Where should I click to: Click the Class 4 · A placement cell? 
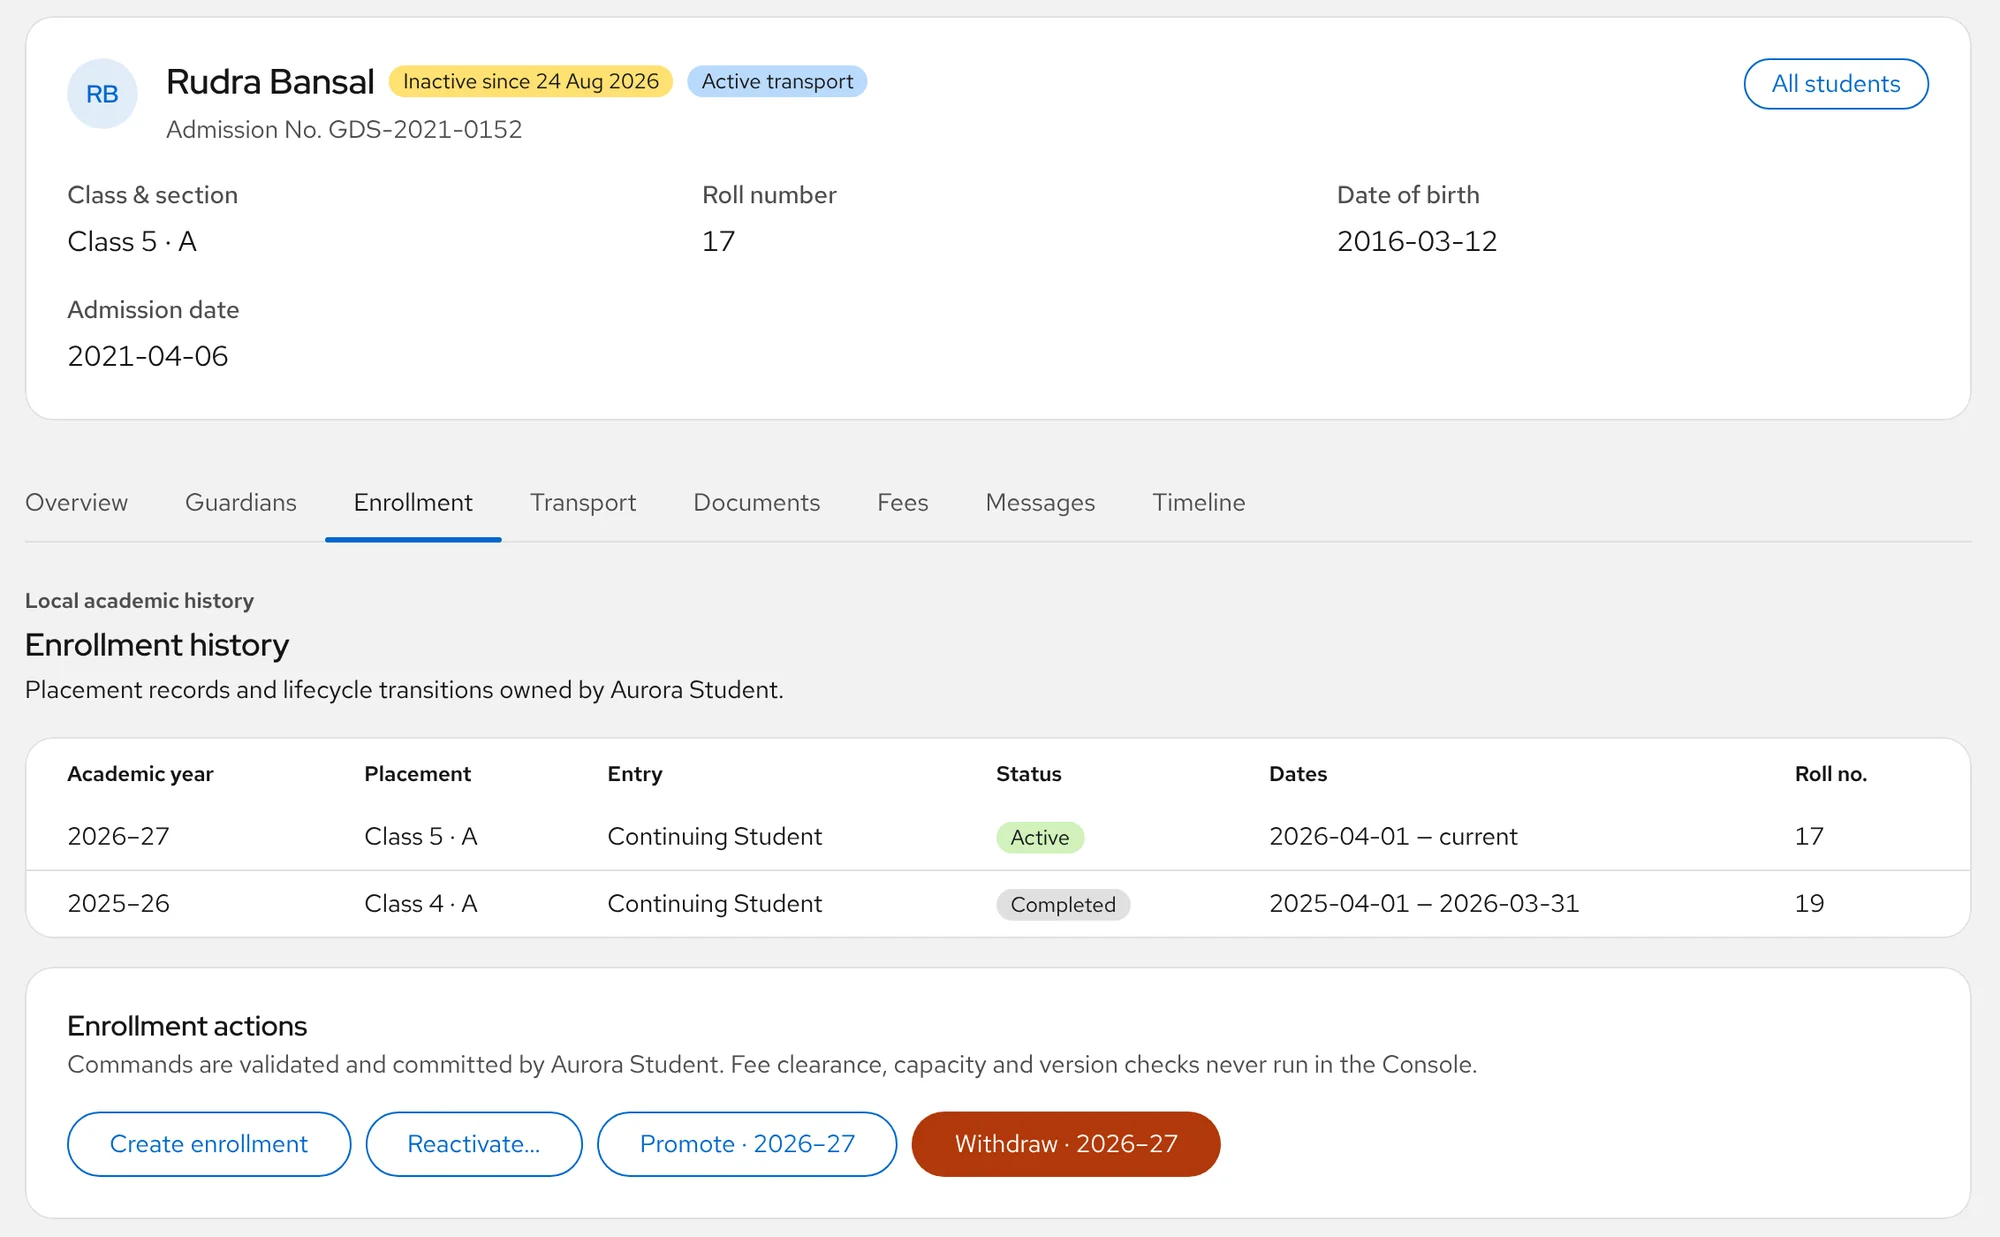point(421,903)
